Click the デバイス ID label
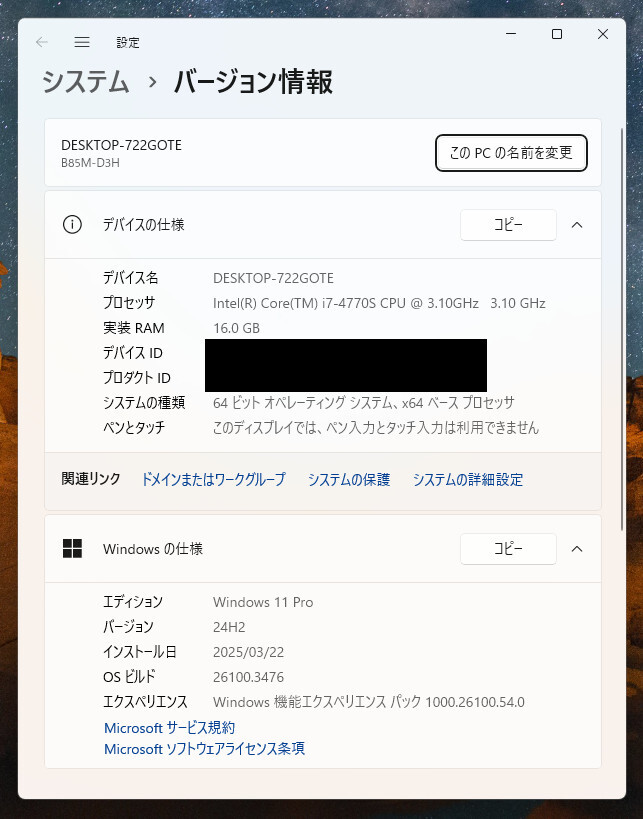This screenshot has width=643, height=819. click(x=133, y=353)
